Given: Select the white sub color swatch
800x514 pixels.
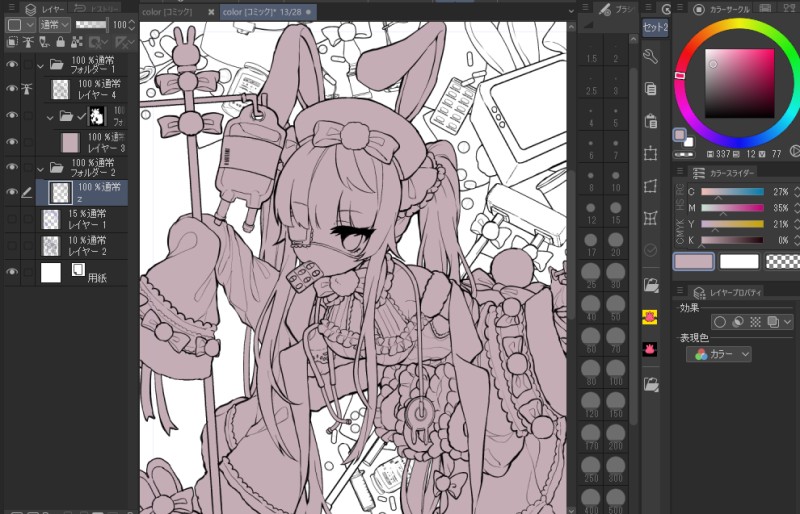Looking at the screenshot, I should click(x=739, y=262).
